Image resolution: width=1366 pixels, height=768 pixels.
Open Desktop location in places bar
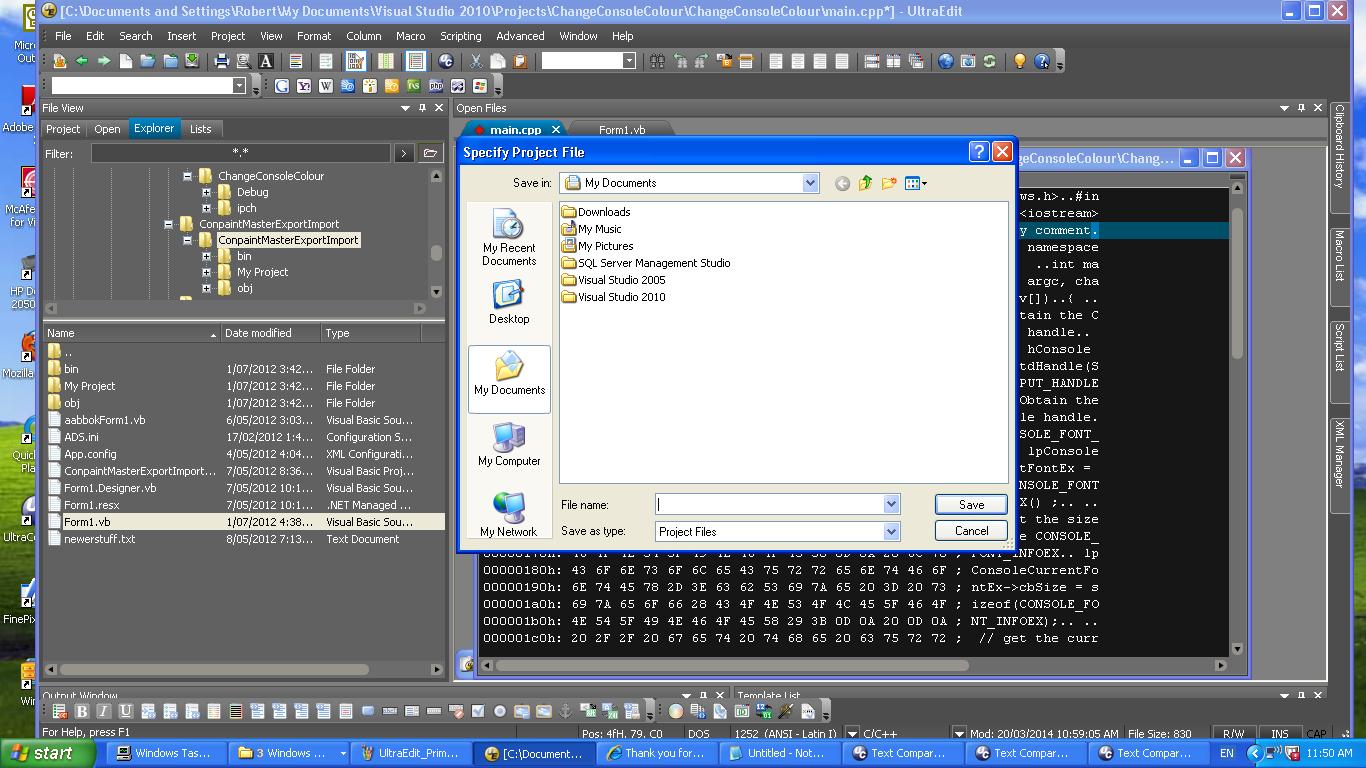pyautogui.click(x=509, y=302)
